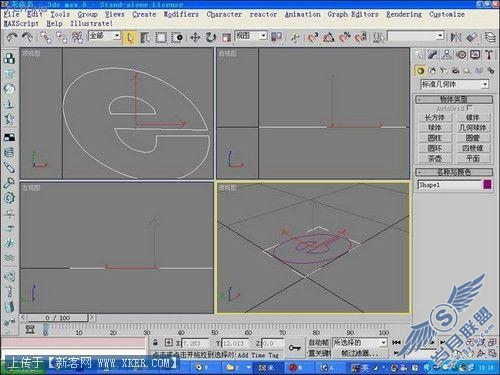Open the Modifiers menu
This screenshot has width=500, height=375.
click(x=181, y=14)
